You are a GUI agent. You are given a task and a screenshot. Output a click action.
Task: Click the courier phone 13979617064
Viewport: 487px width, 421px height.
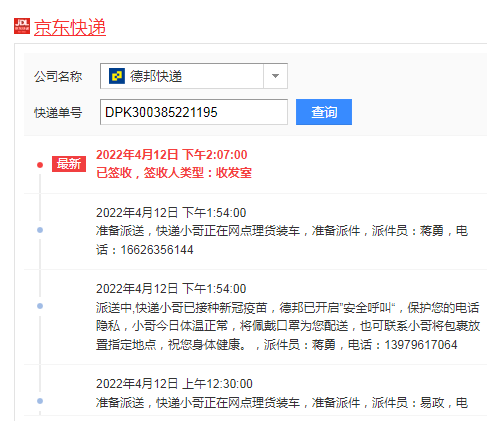pos(421,345)
